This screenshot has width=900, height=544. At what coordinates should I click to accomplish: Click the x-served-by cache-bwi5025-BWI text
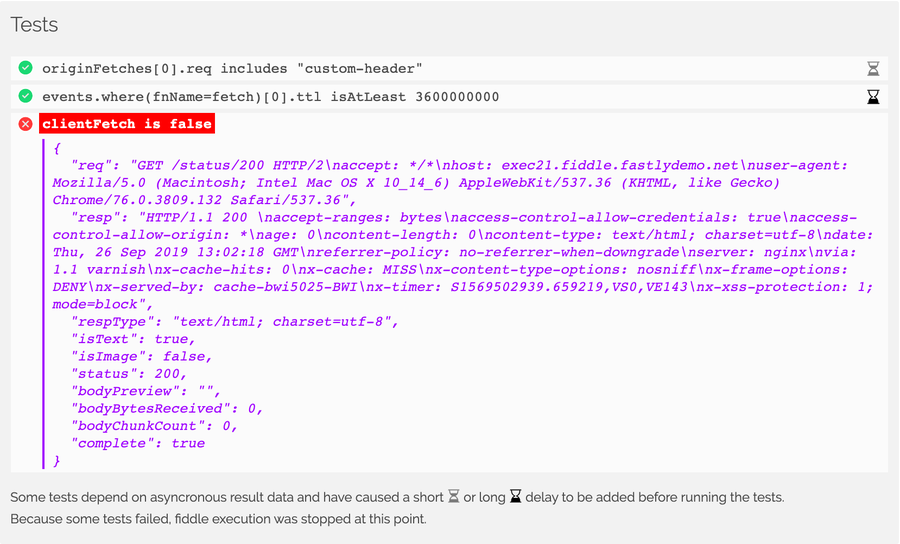[x=226, y=287]
